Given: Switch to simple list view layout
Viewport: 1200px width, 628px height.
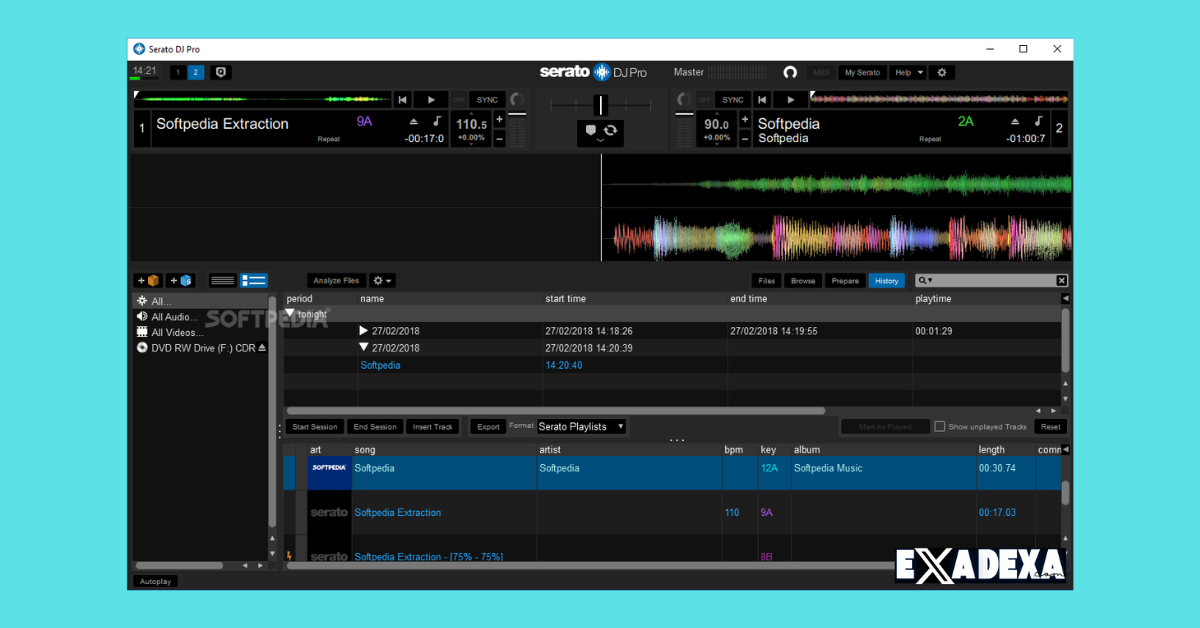Looking at the screenshot, I should [222, 280].
